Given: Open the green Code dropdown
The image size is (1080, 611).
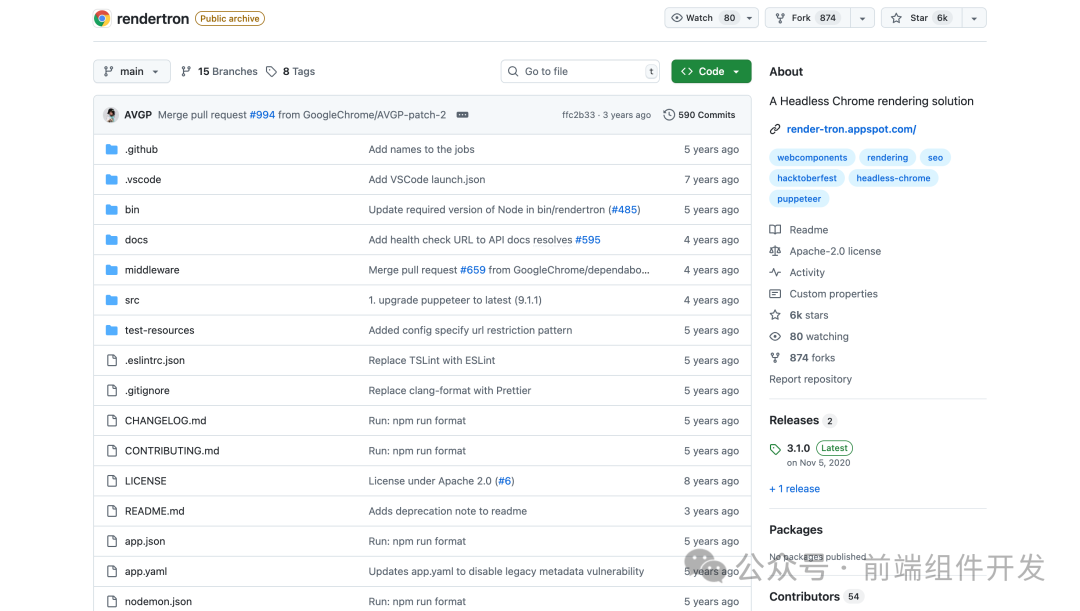Looking at the screenshot, I should [711, 72].
